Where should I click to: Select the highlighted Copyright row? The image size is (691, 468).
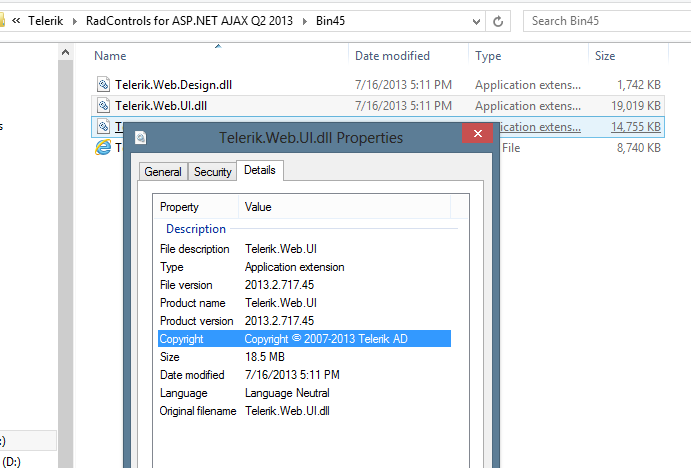coord(305,338)
